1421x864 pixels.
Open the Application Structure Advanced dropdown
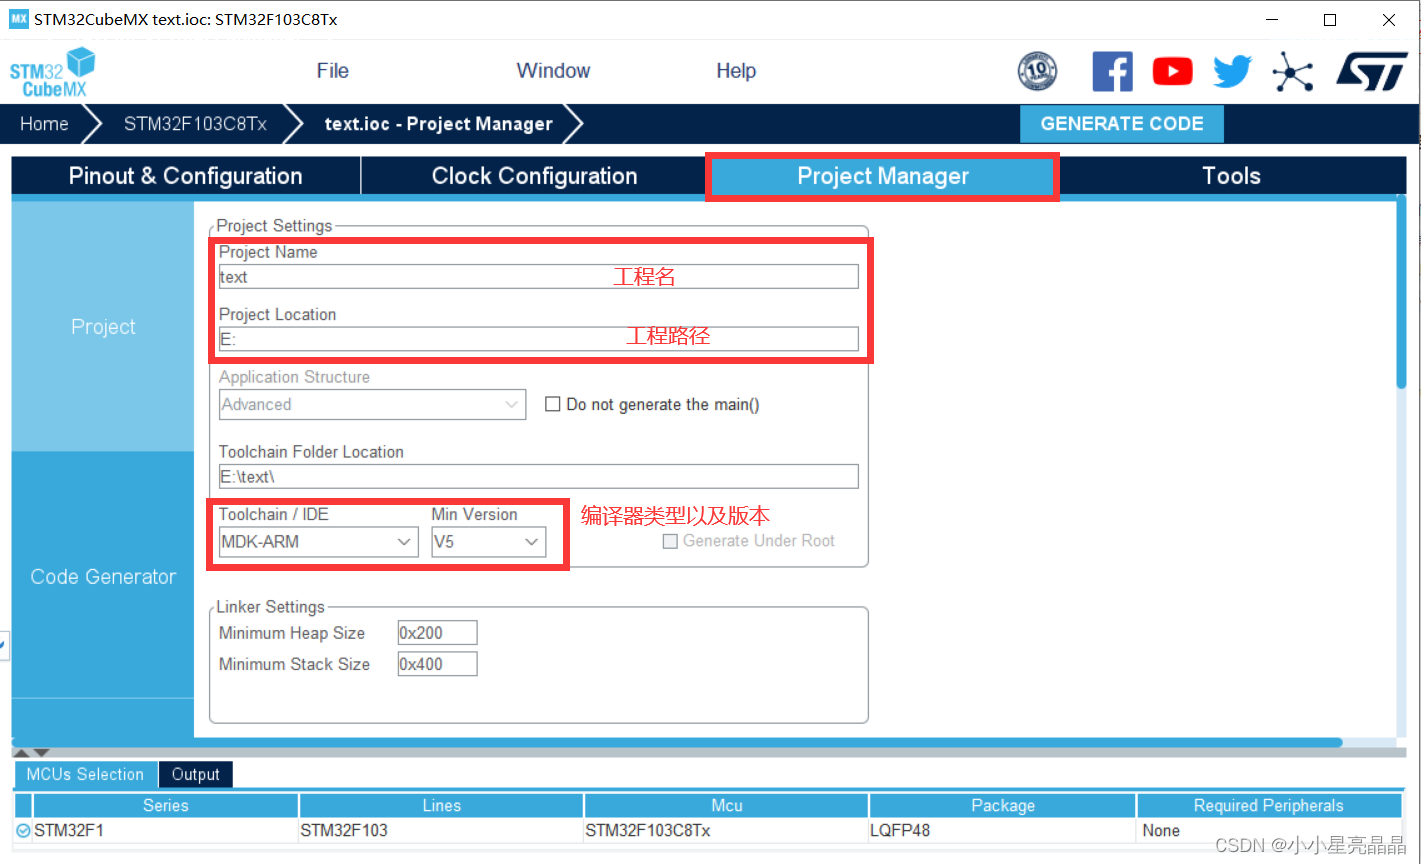[373, 404]
